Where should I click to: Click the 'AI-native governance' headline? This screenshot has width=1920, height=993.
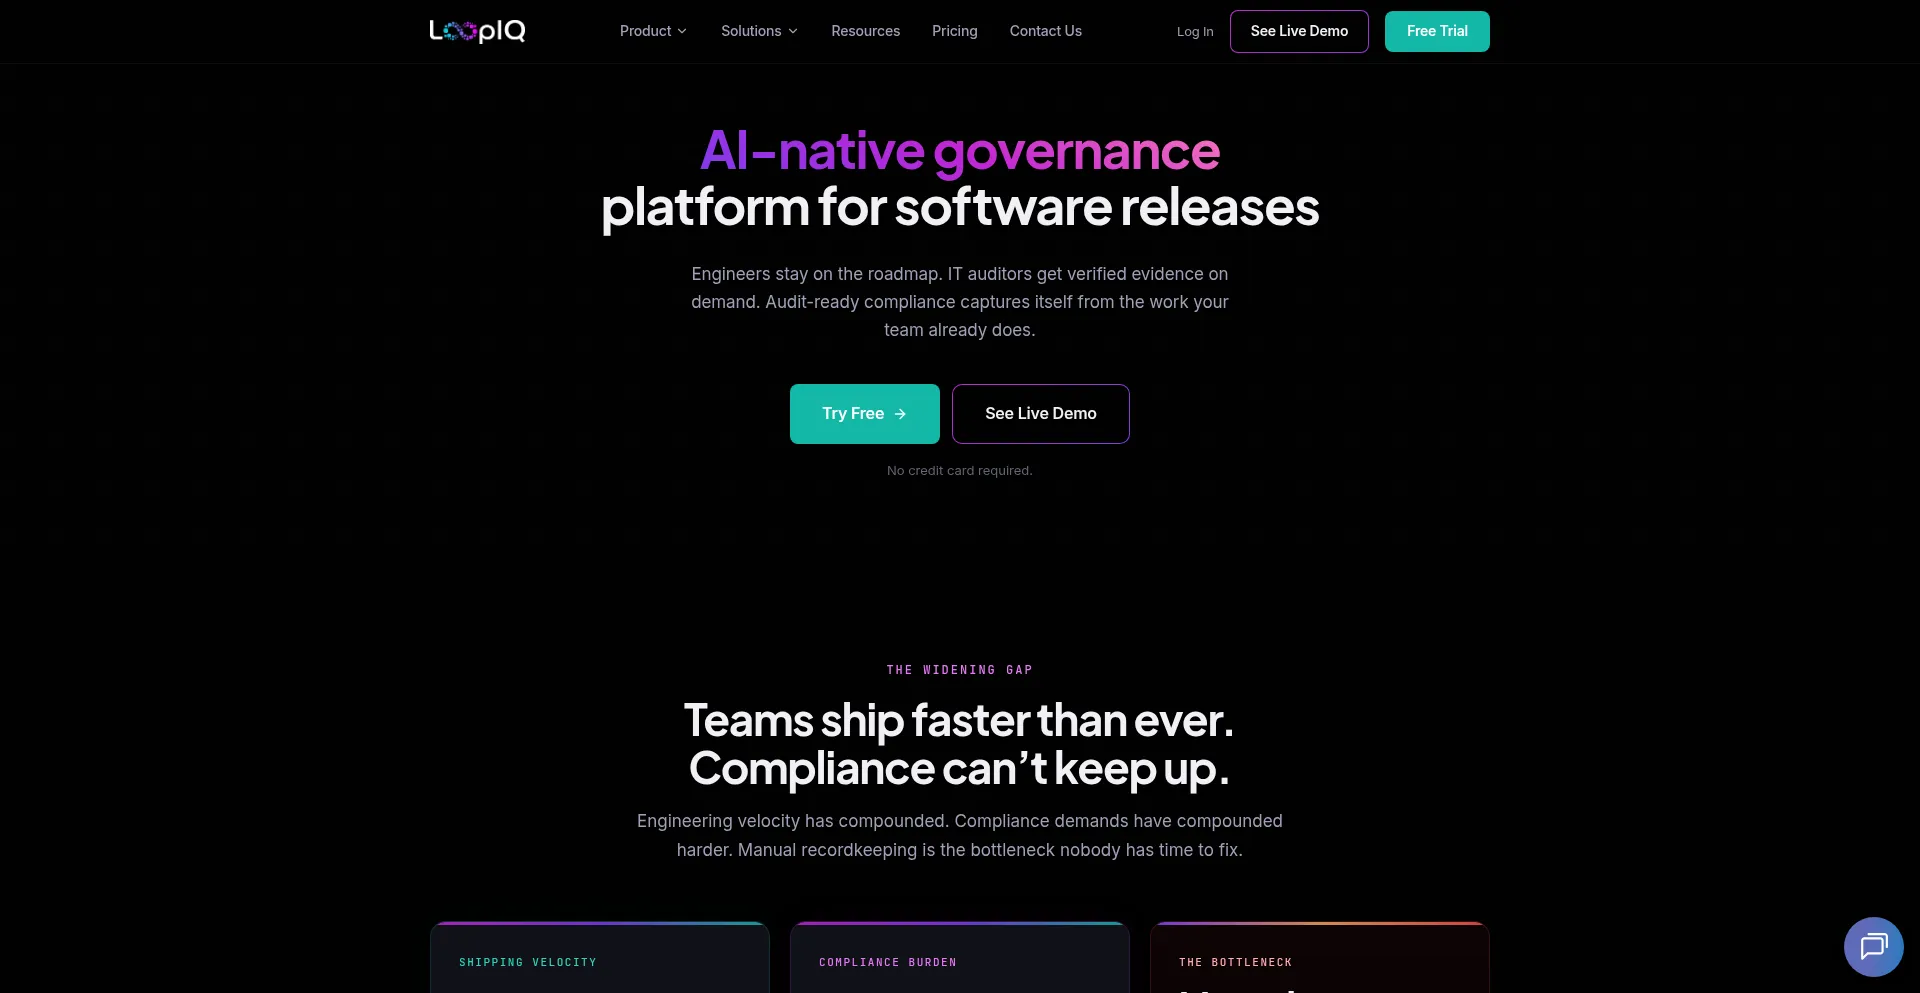coord(959,151)
